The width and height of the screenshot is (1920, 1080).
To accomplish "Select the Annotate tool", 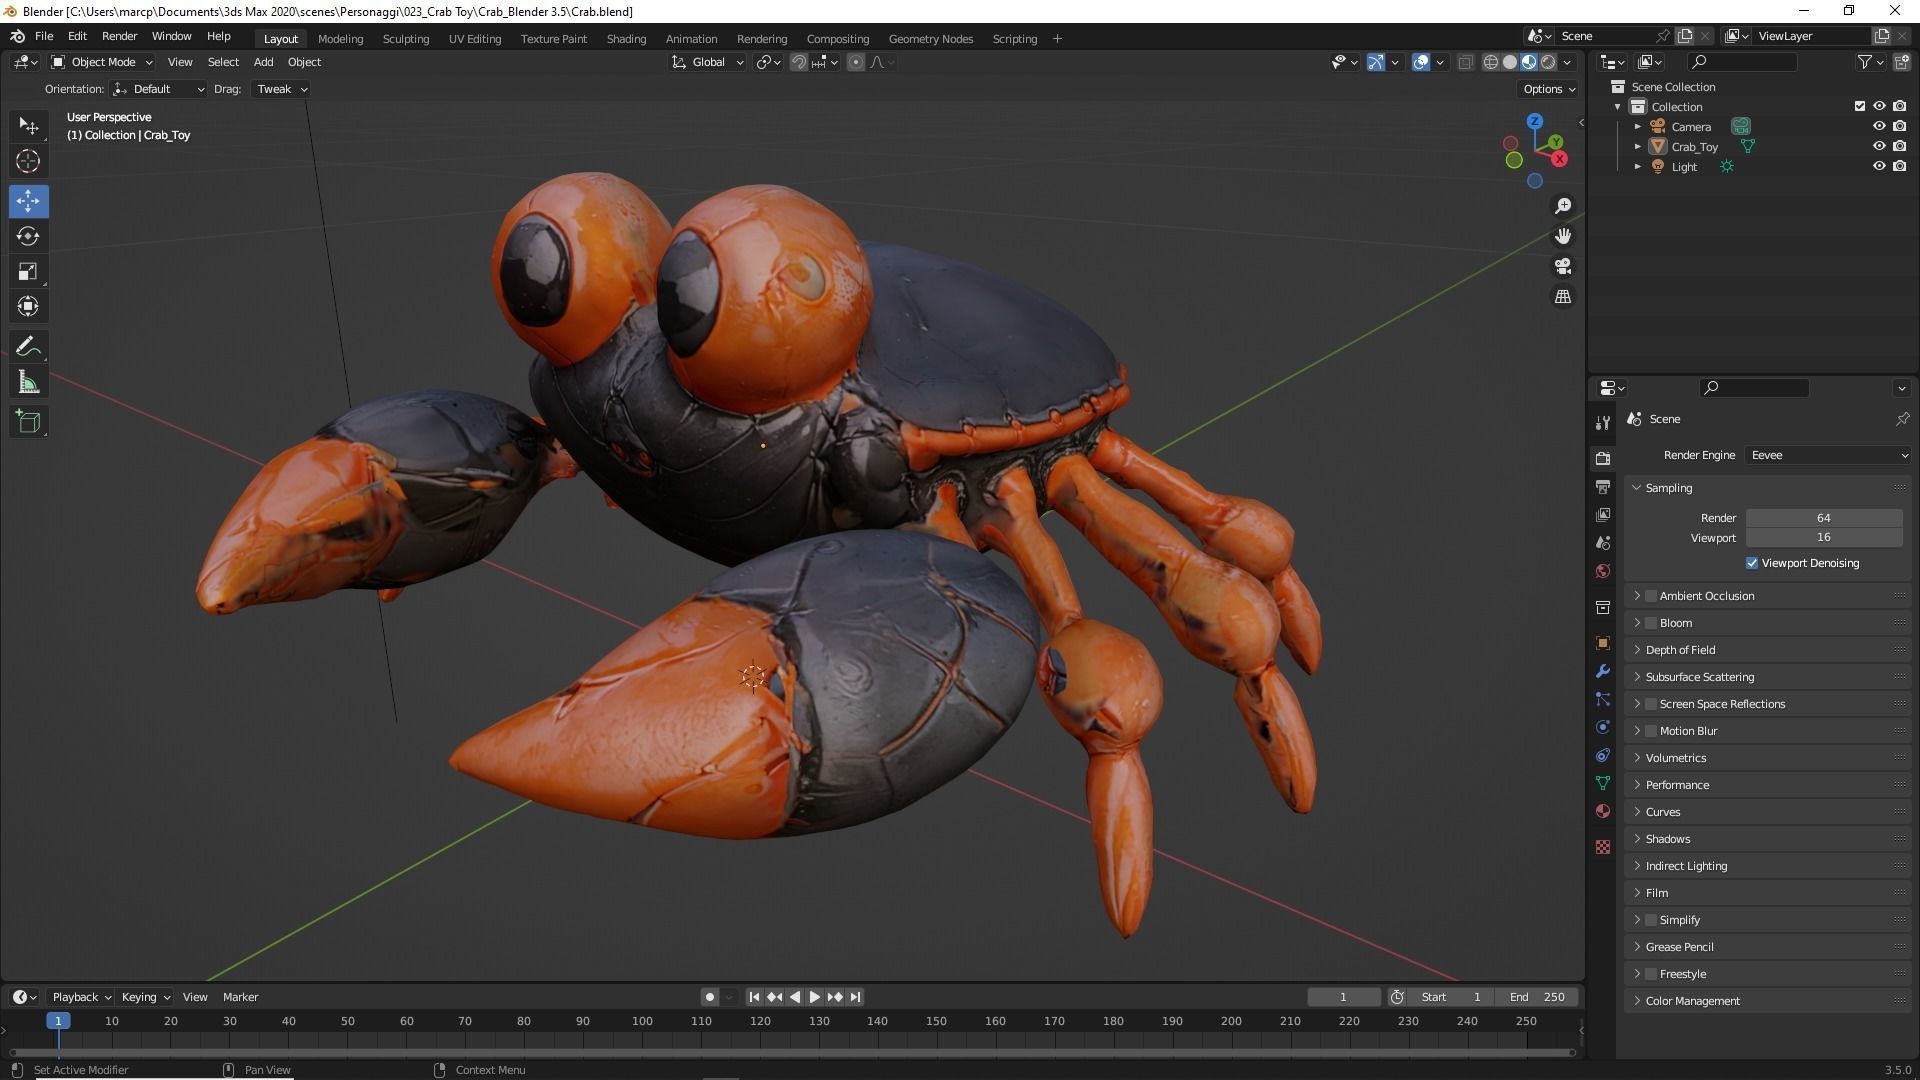I will (28, 347).
